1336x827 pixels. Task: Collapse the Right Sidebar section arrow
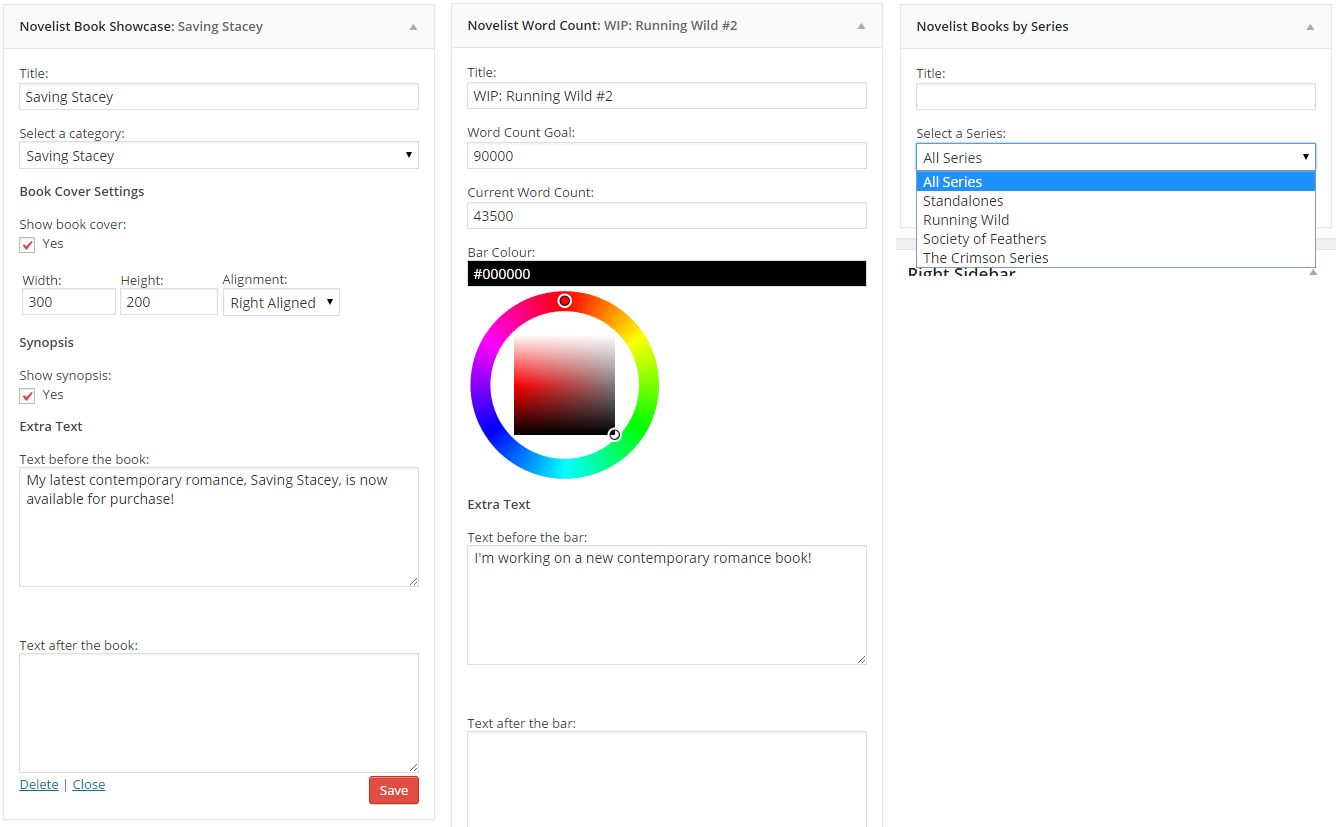pos(1313,272)
